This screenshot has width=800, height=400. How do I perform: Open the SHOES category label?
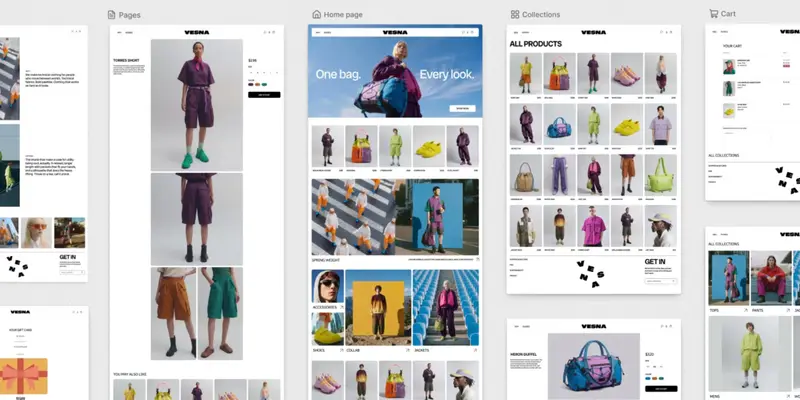[318, 351]
